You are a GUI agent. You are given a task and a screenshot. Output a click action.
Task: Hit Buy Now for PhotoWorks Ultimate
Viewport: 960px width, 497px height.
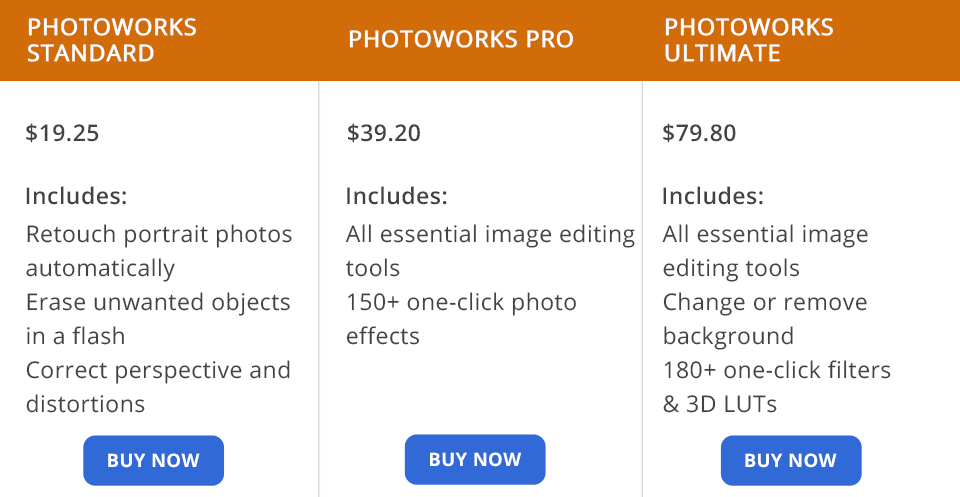coord(790,461)
